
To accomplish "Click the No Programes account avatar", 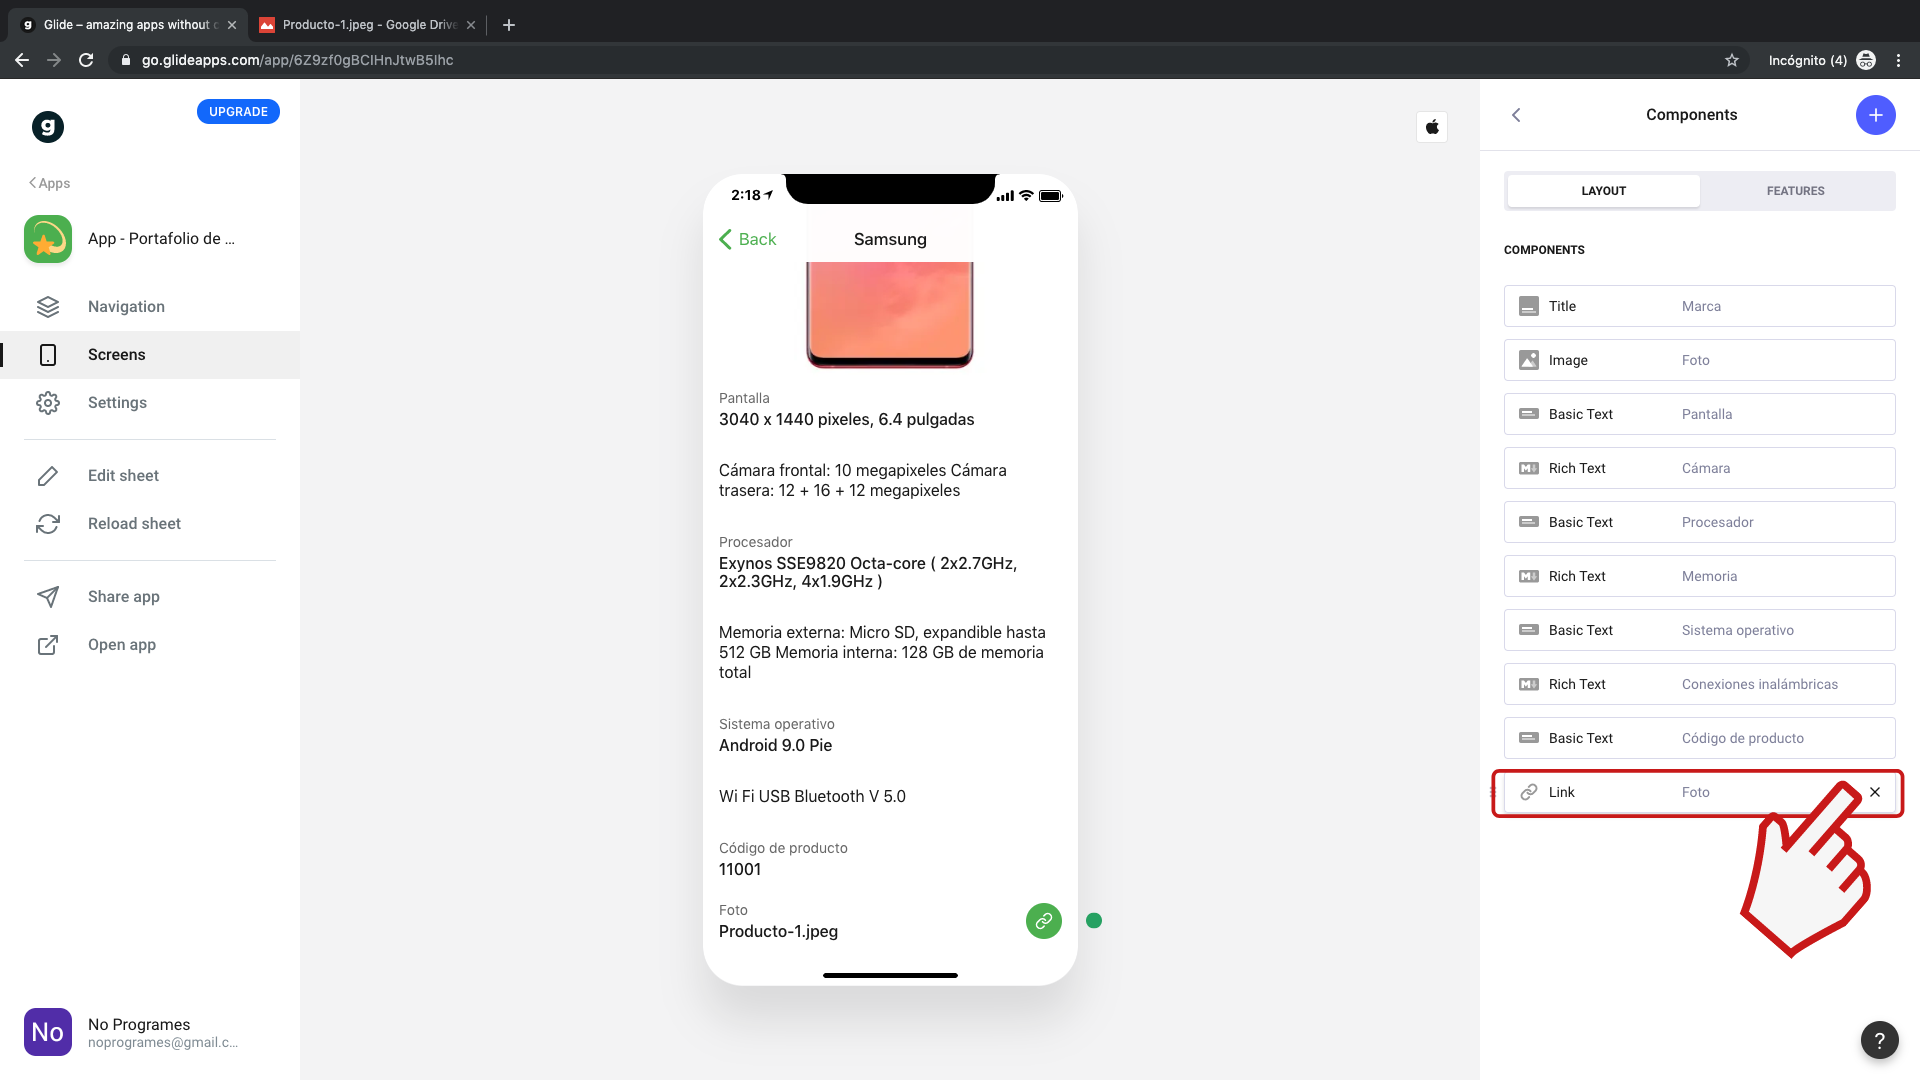I will pos(48,1032).
